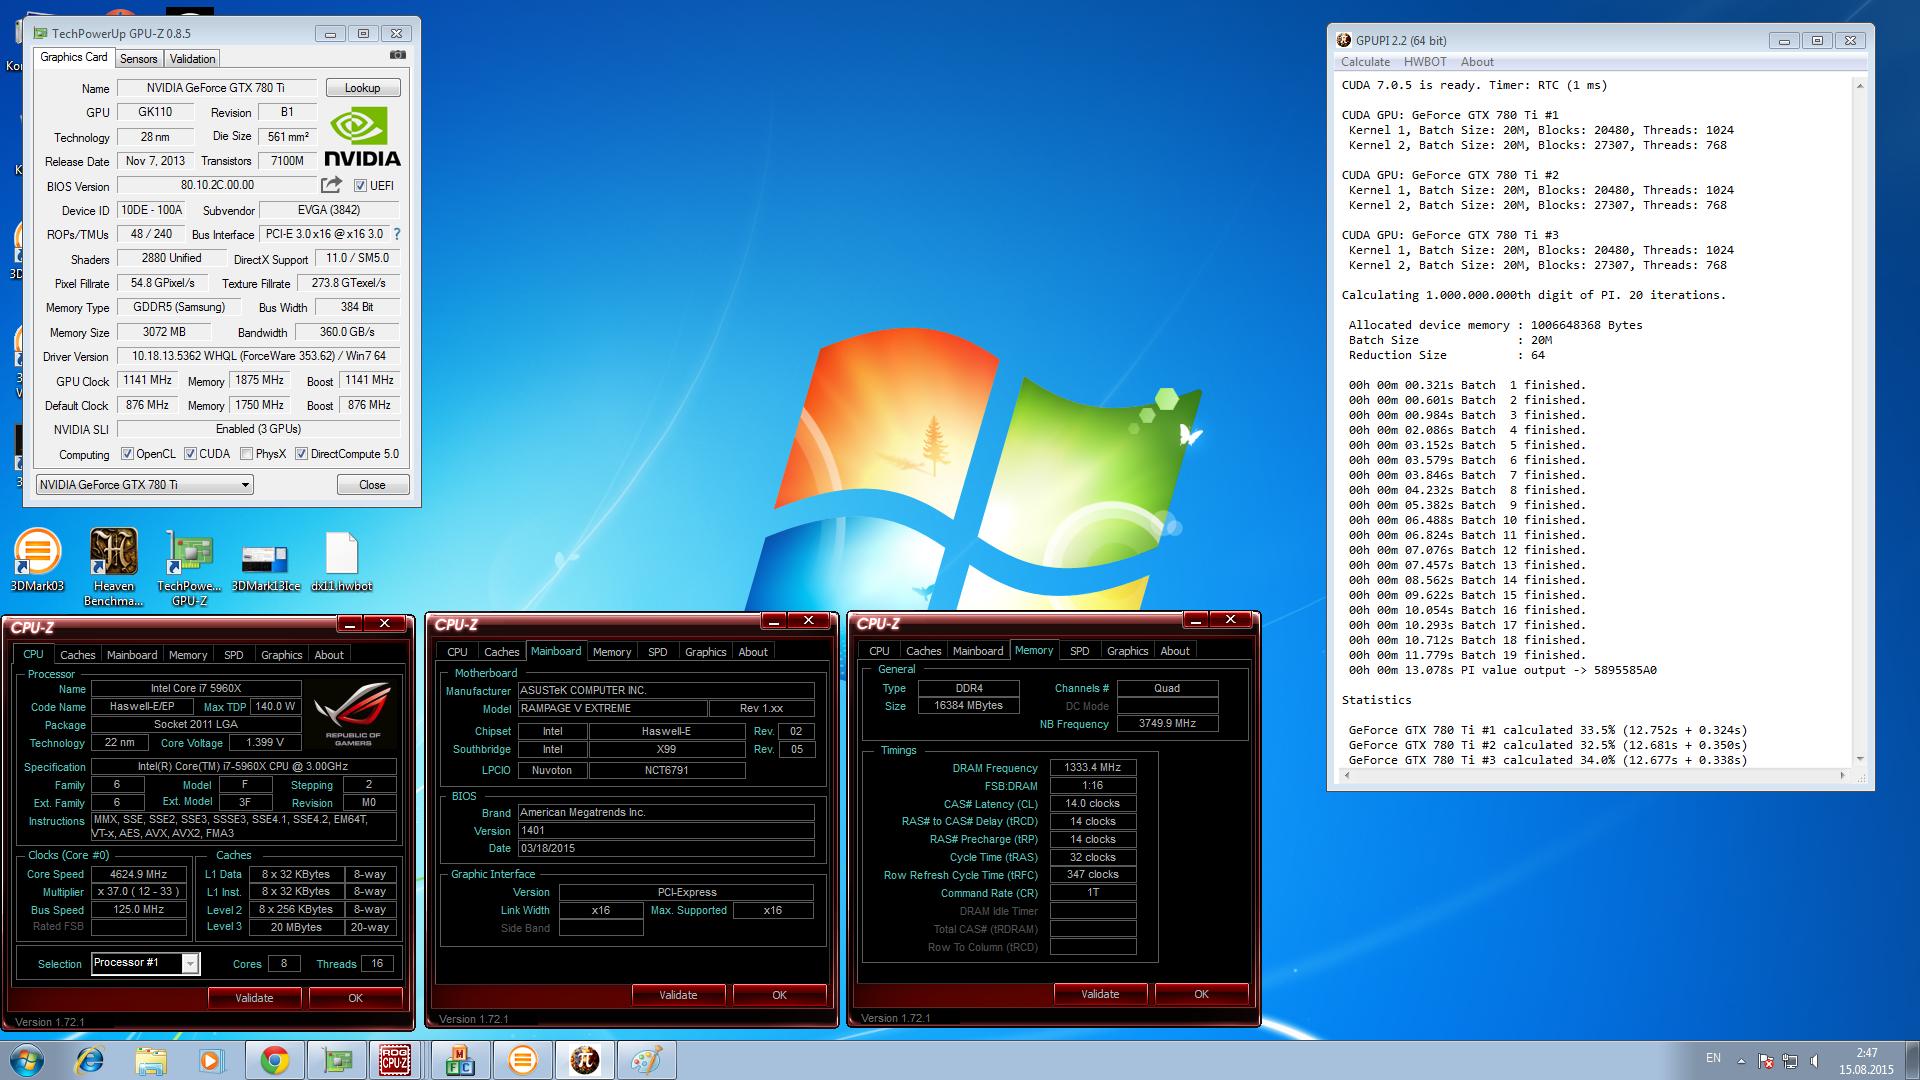Click the MFC app taskbar icon
Screen dimensions: 1920x1080
tap(460, 1060)
